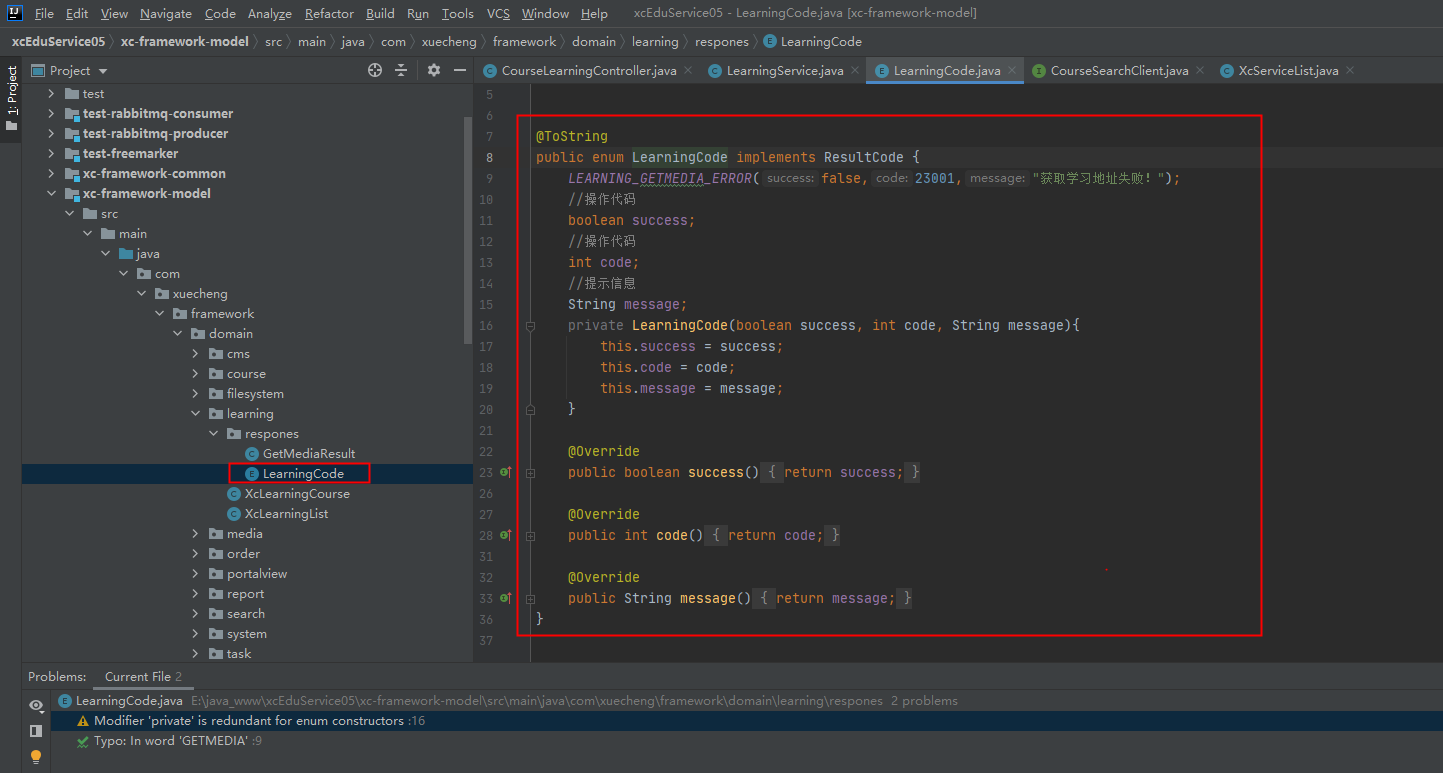Screen dimensions: 1443x773
Task: Collapse all nodes in Project panel
Action: pyautogui.click(x=401, y=70)
